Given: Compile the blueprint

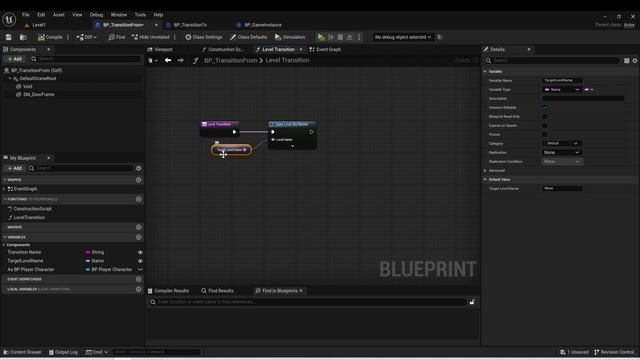Looking at the screenshot, I should 50,37.
